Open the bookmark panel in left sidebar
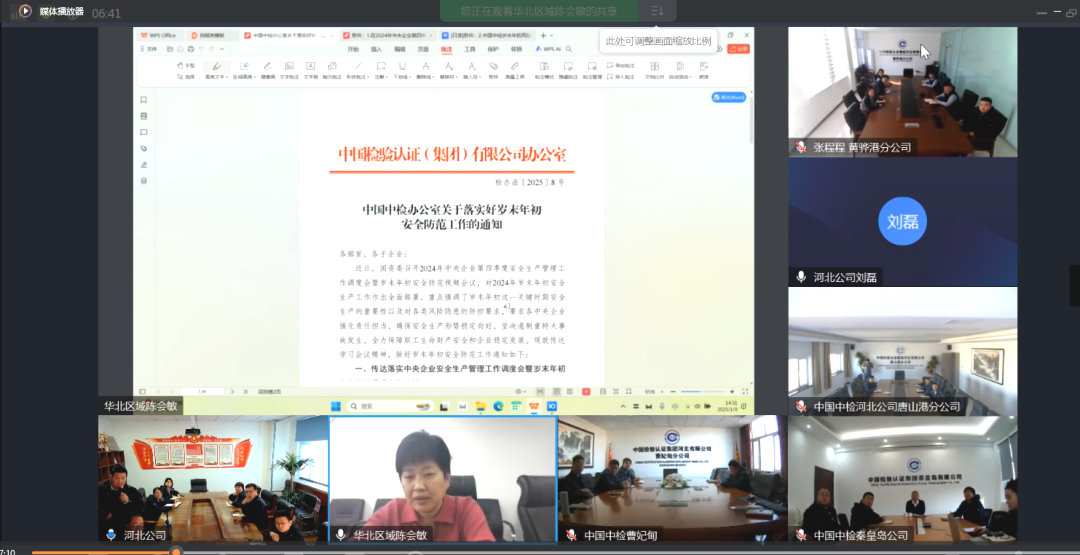Viewport: 1080px width, 555px height. (143, 100)
